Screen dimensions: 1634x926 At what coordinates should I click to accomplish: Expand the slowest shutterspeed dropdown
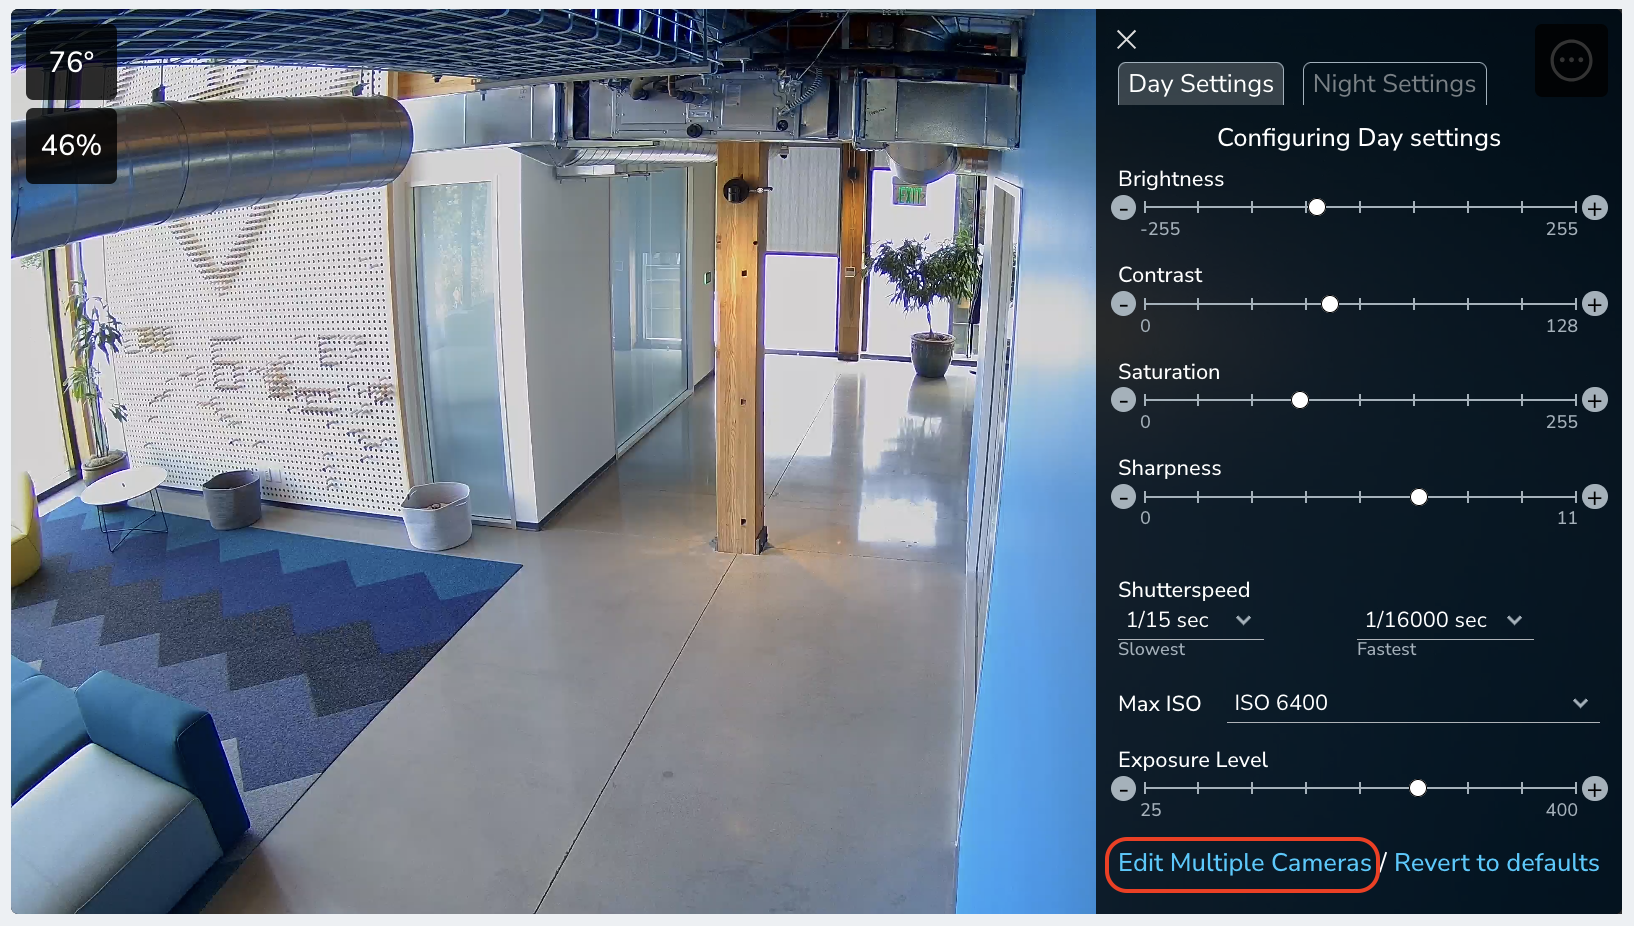tap(1190, 621)
